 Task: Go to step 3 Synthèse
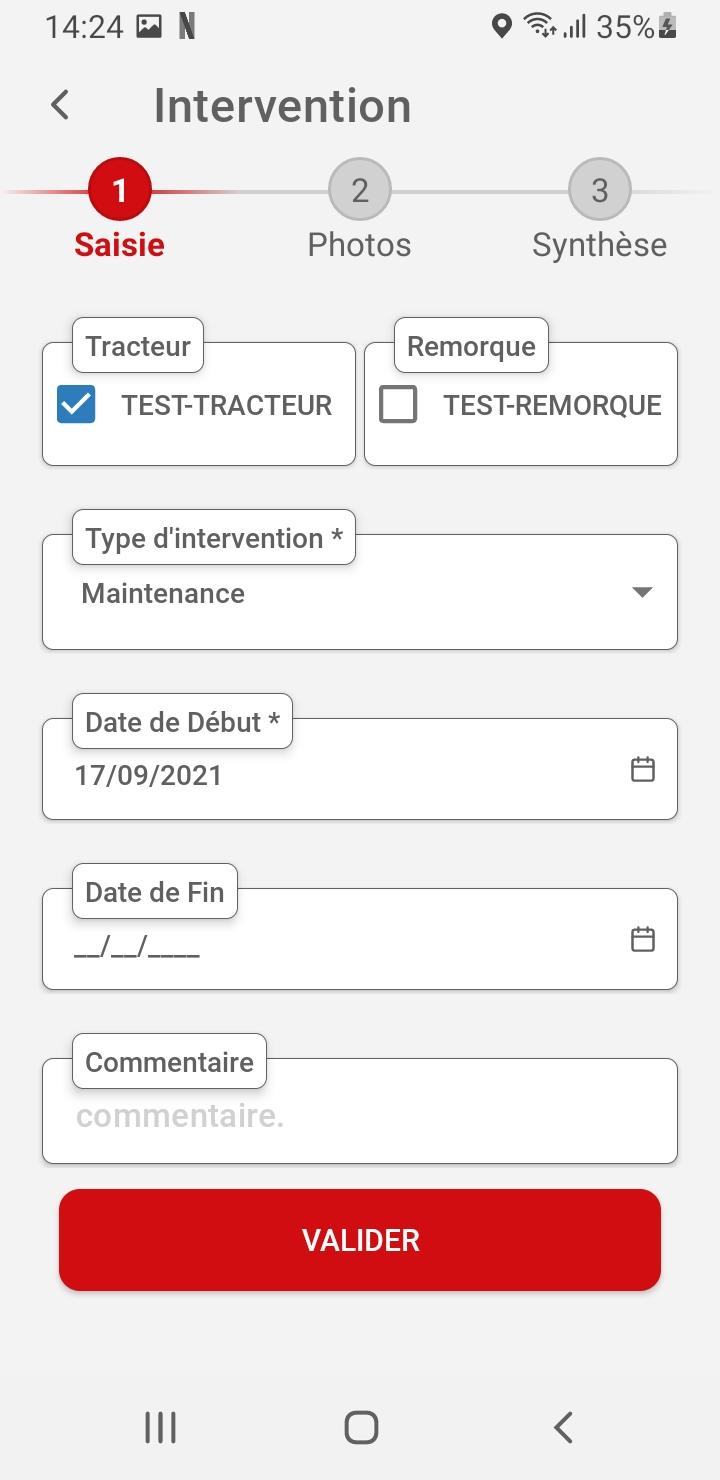(x=600, y=190)
